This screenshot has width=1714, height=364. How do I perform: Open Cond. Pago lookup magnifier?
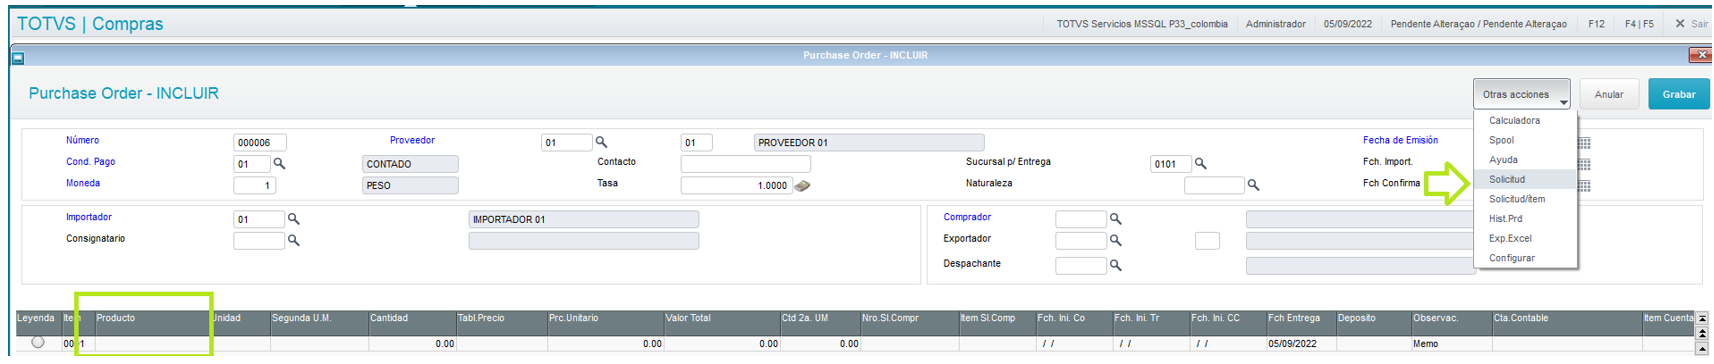click(x=279, y=163)
